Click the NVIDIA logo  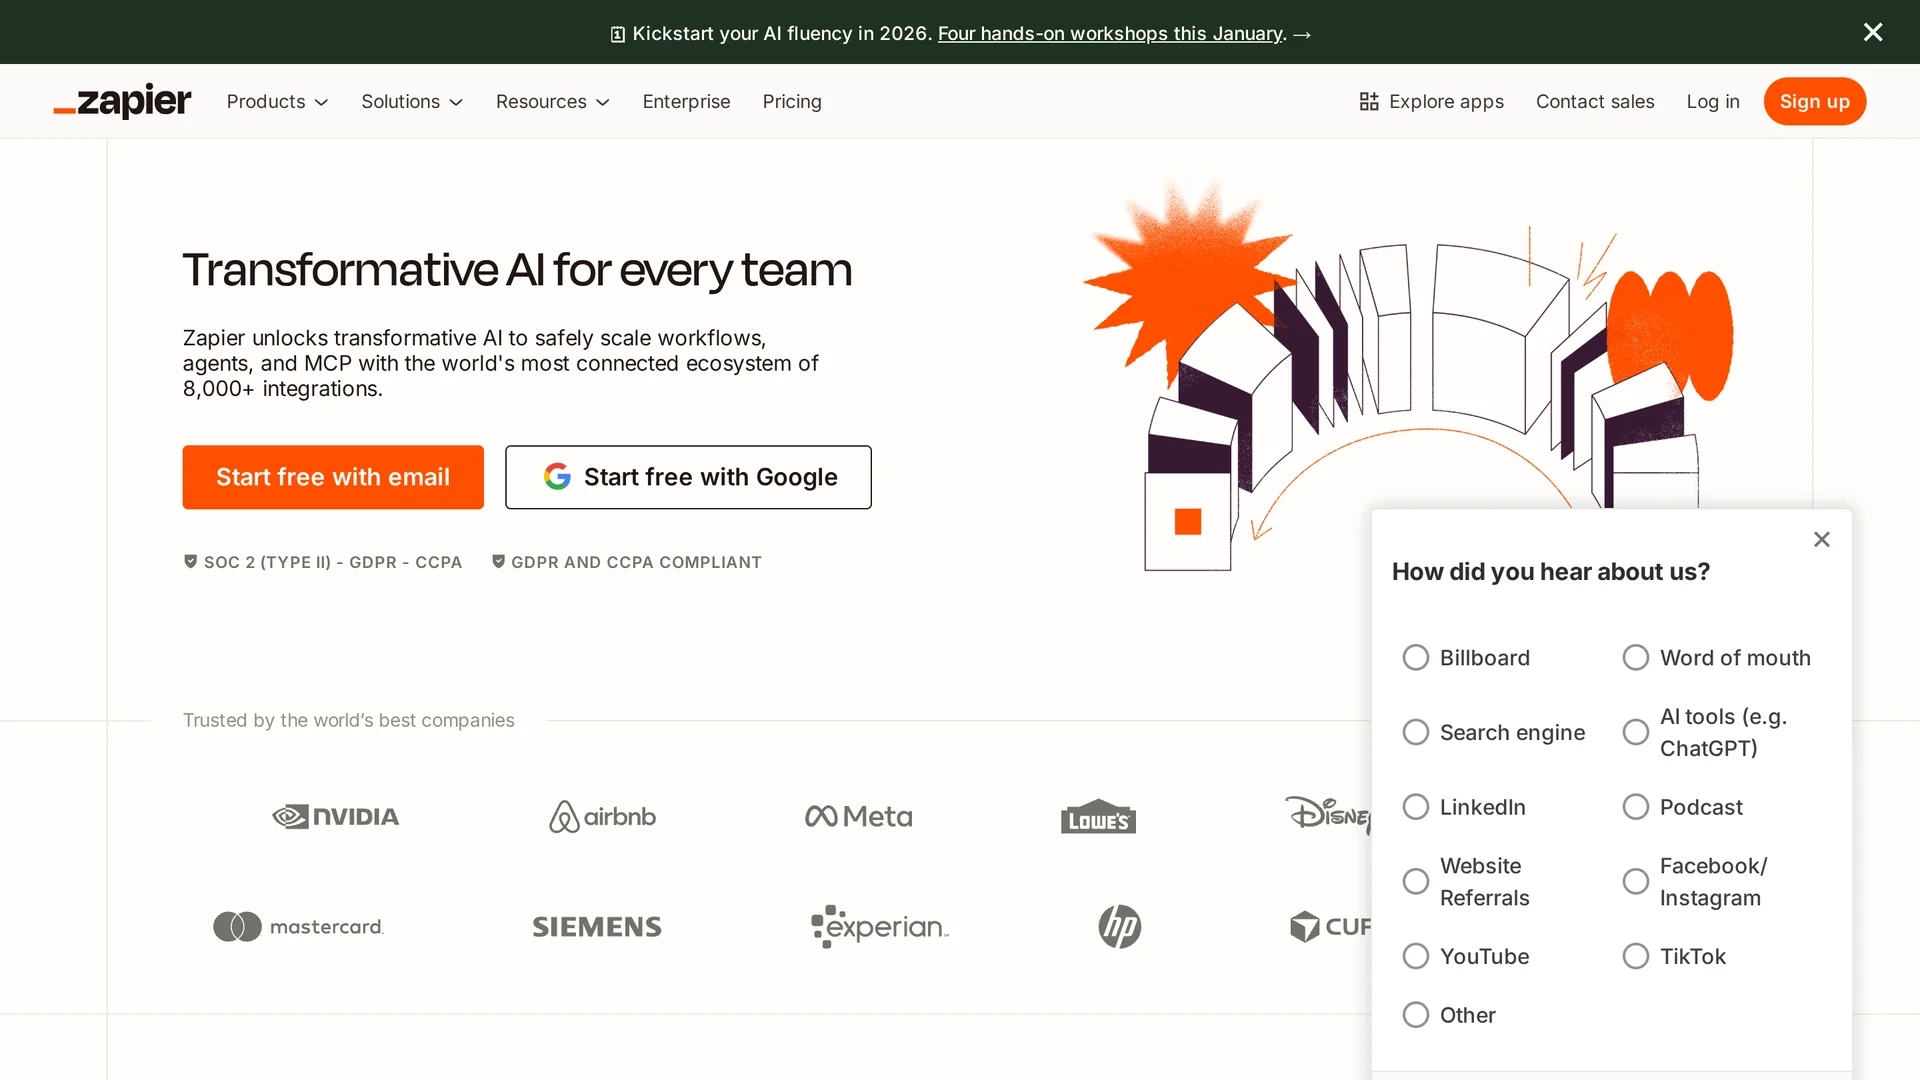point(336,817)
